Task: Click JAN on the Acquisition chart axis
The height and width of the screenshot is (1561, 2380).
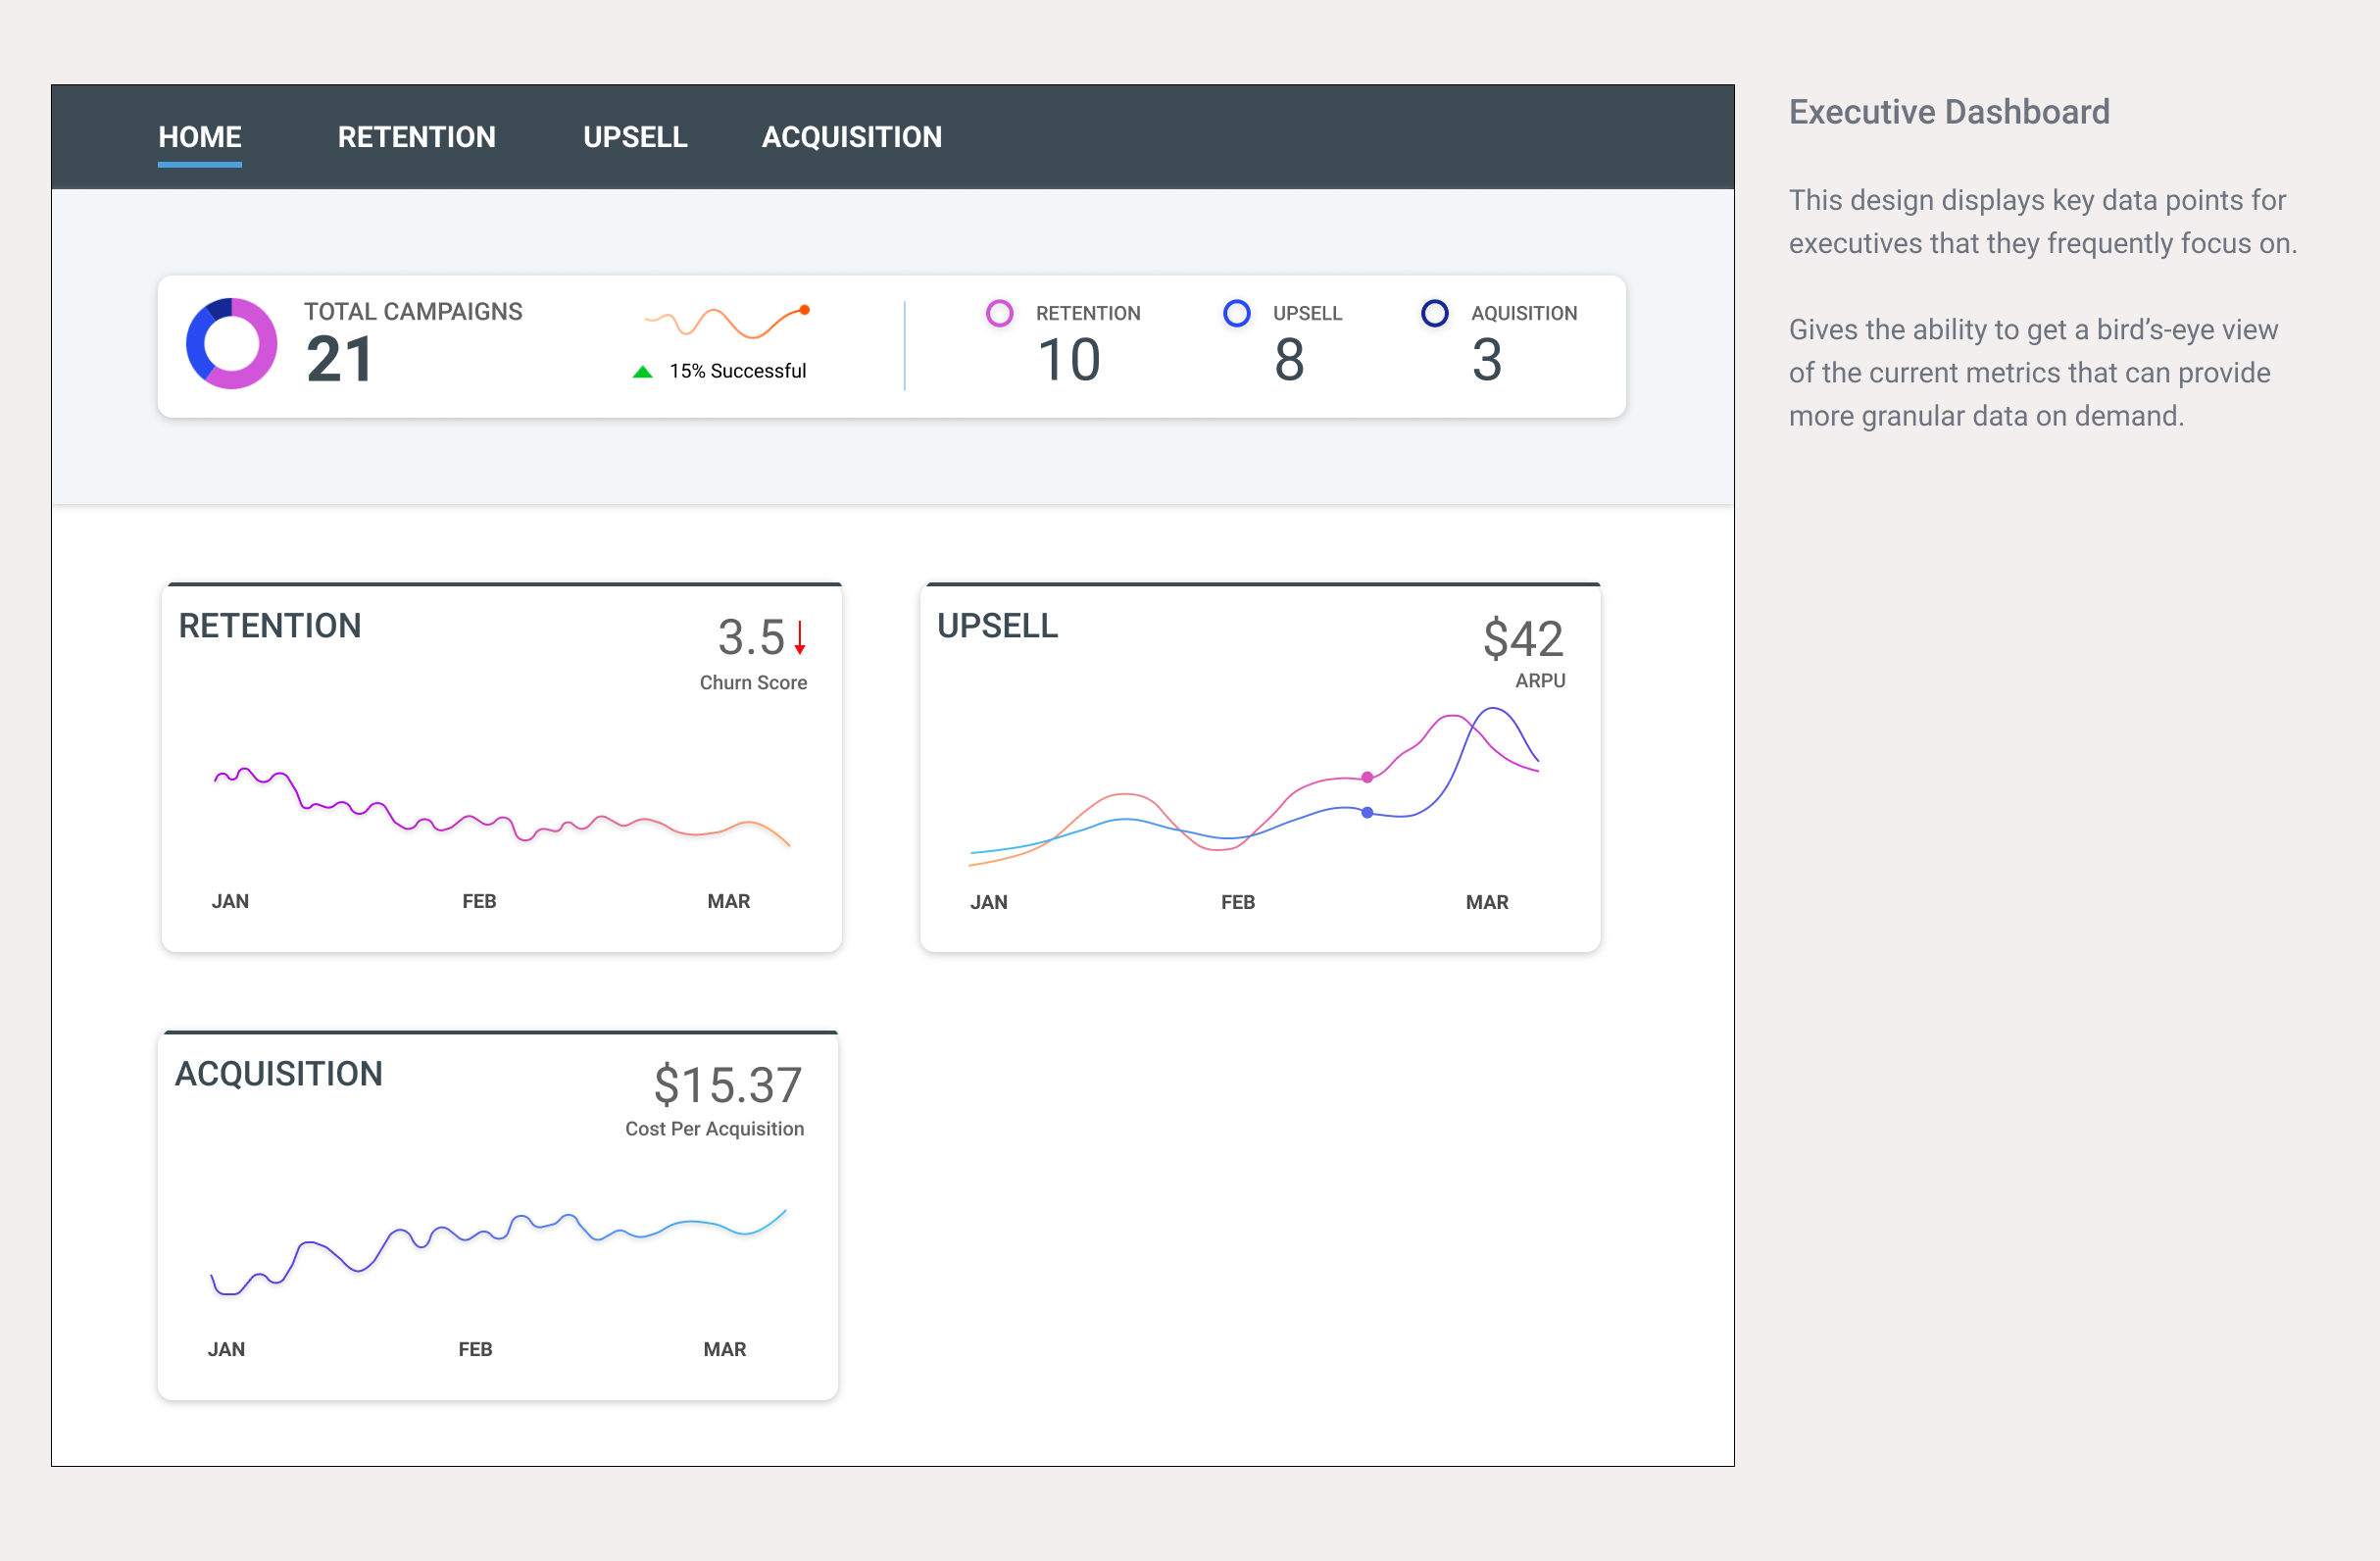Action: click(226, 1350)
